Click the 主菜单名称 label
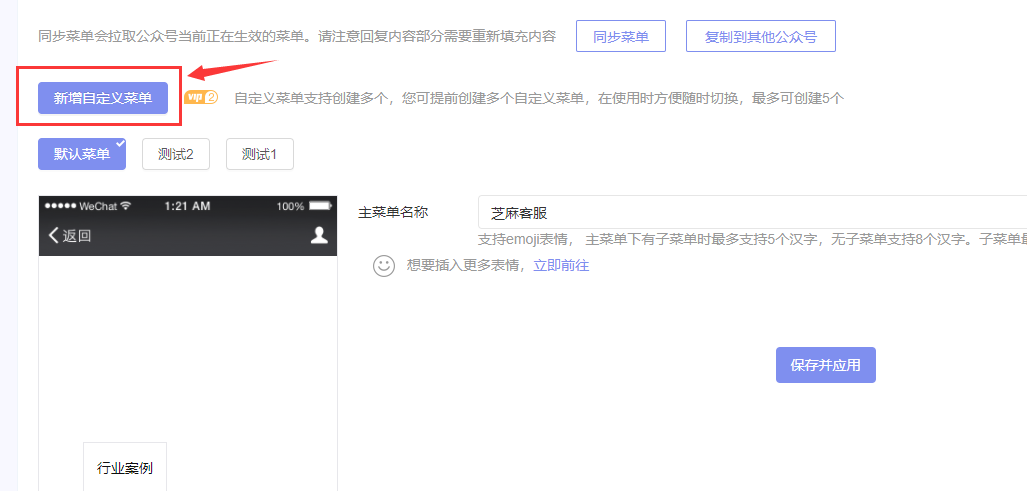The height and width of the screenshot is (491, 1027). pyautogui.click(x=393, y=212)
